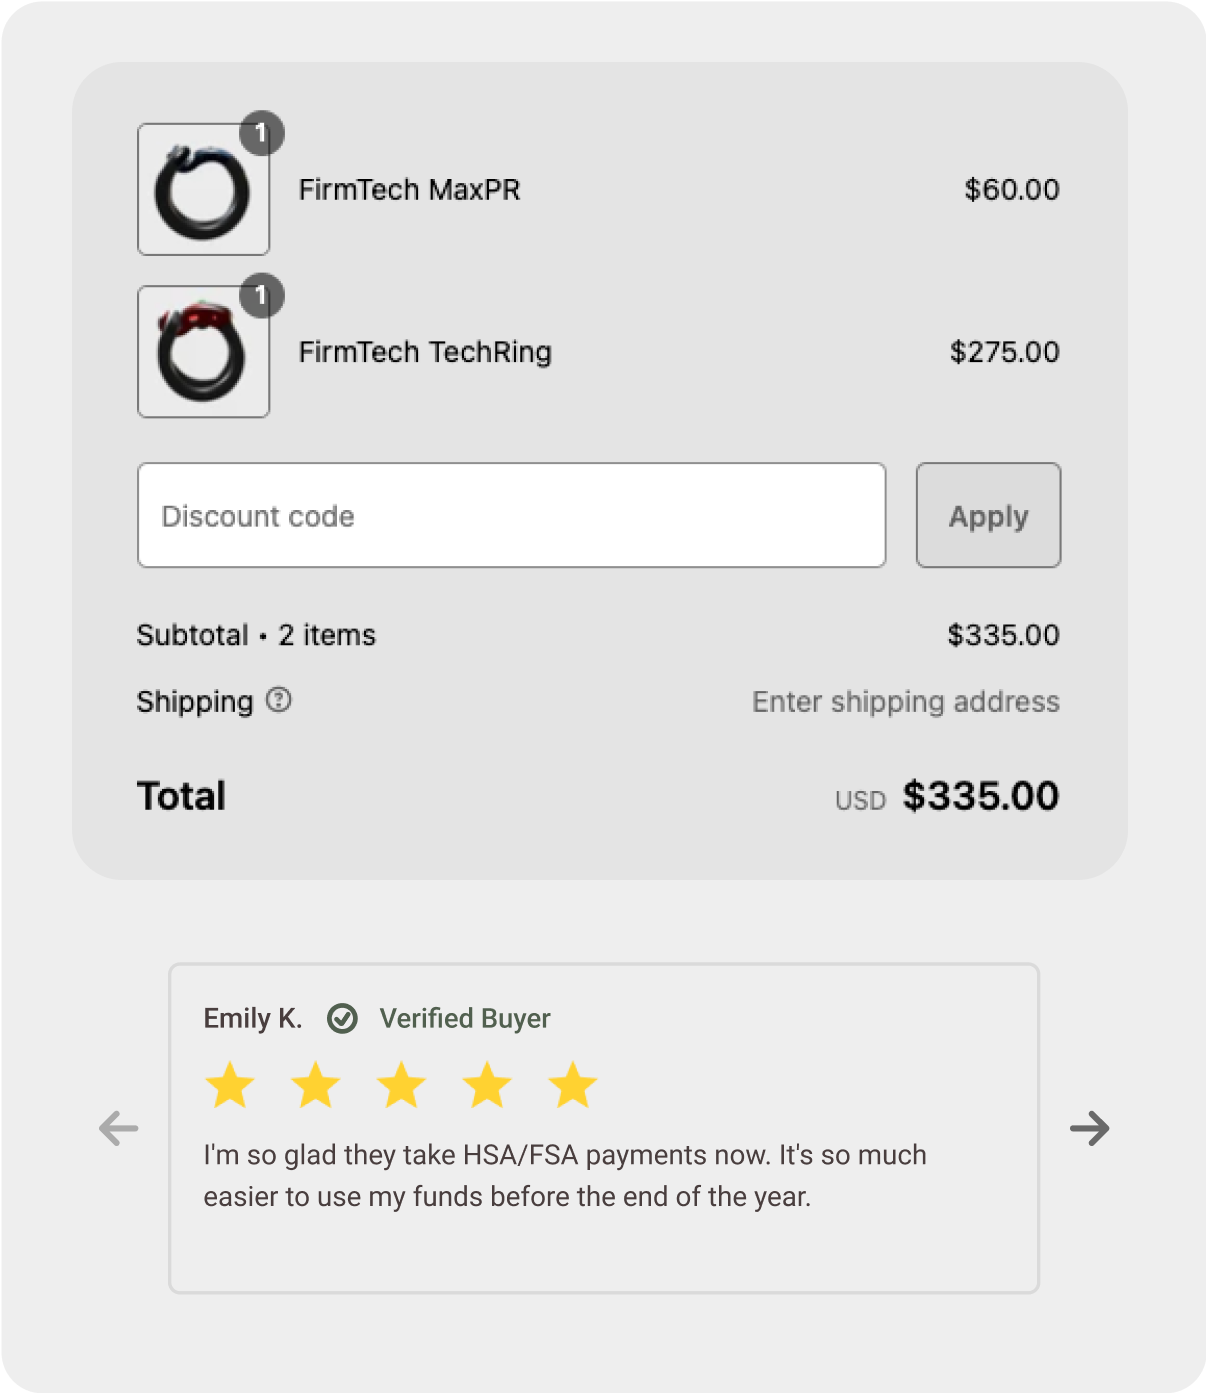This screenshot has height=1393, width=1206.
Task: Click the shipping help question mark icon
Action: (279, 700)
